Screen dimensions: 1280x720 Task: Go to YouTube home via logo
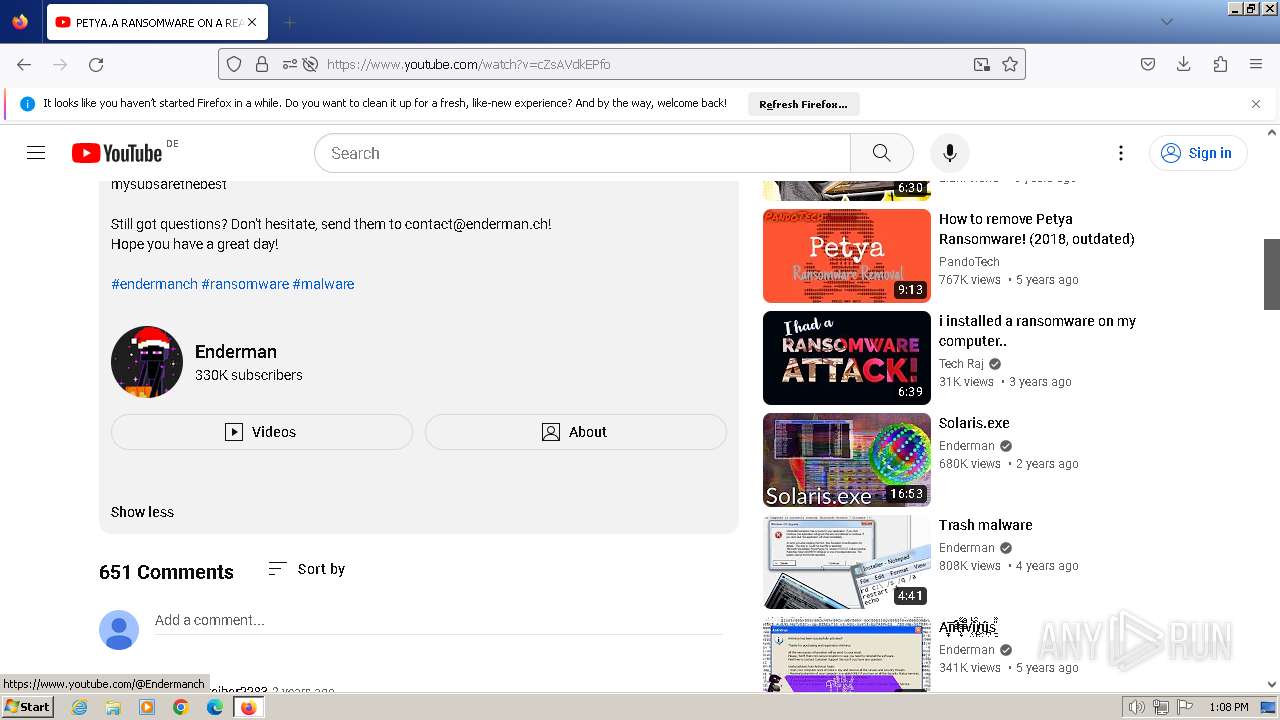coord(117,153)
